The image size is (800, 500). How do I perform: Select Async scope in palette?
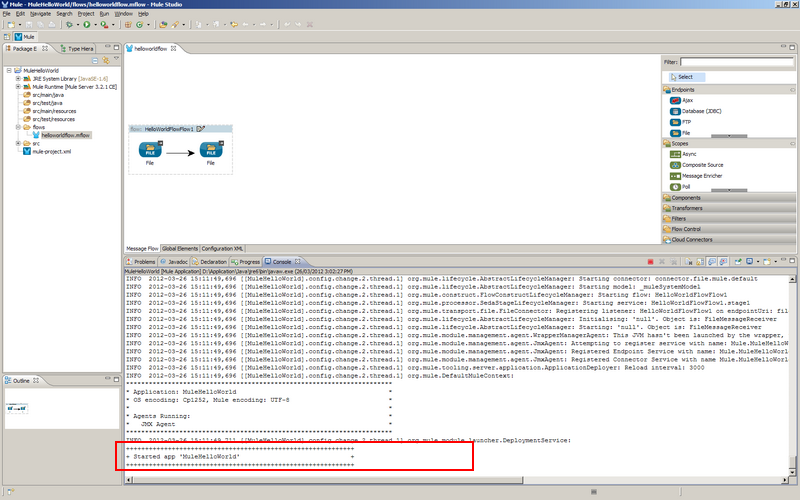[x=683, y=154]
